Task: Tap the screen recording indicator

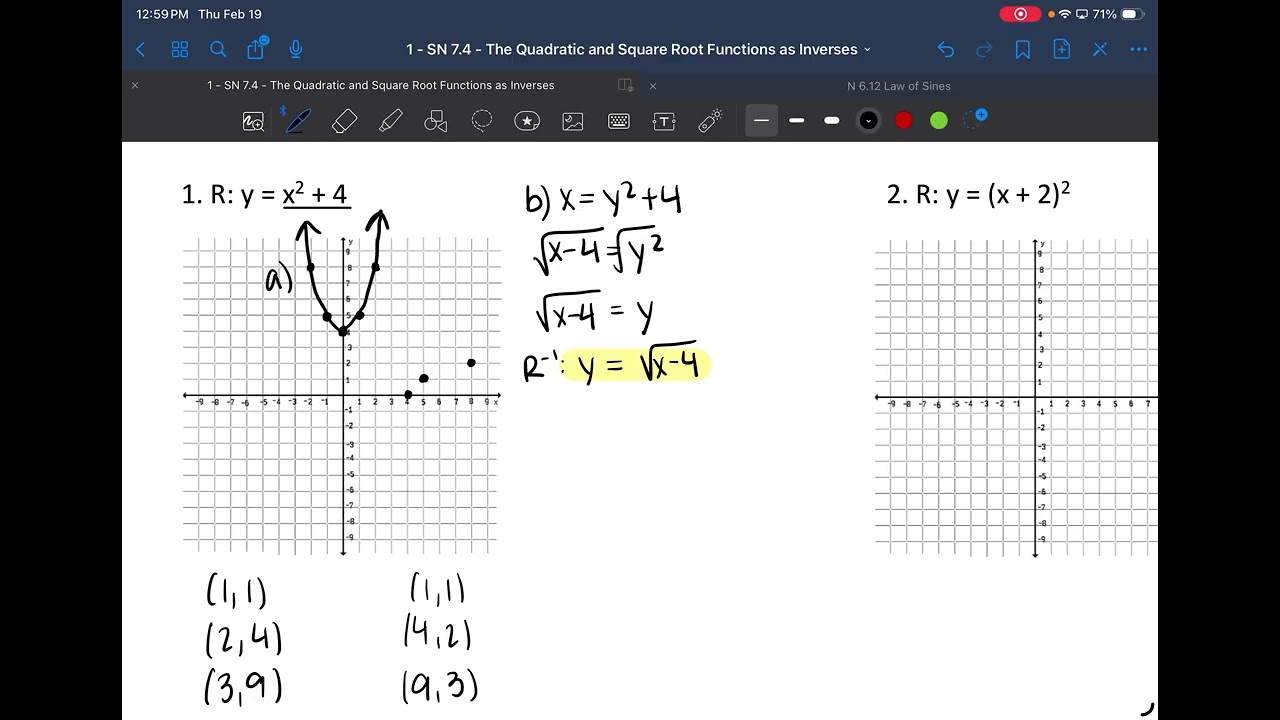Action: tap(1020, 14)
